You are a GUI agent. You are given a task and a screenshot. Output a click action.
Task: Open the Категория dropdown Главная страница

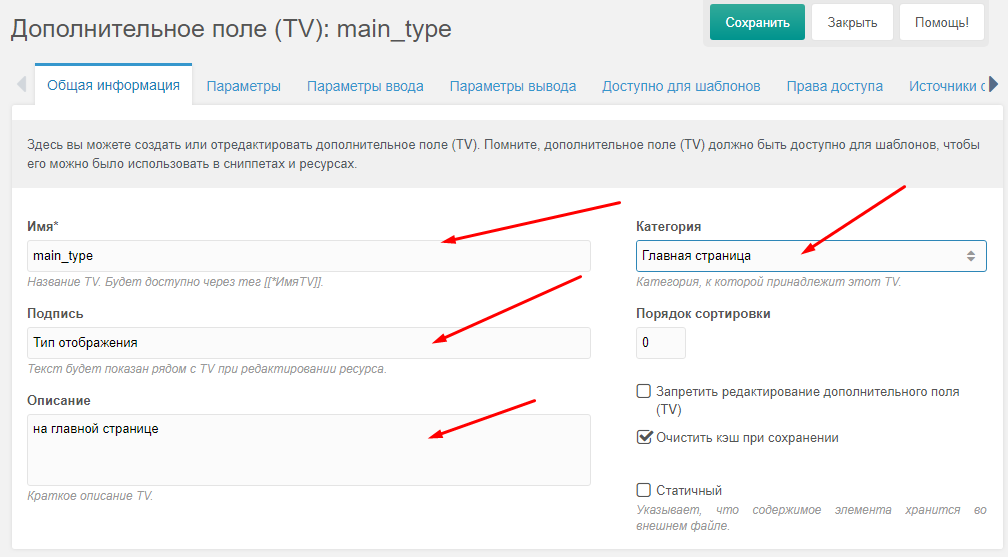coord(811,256)
